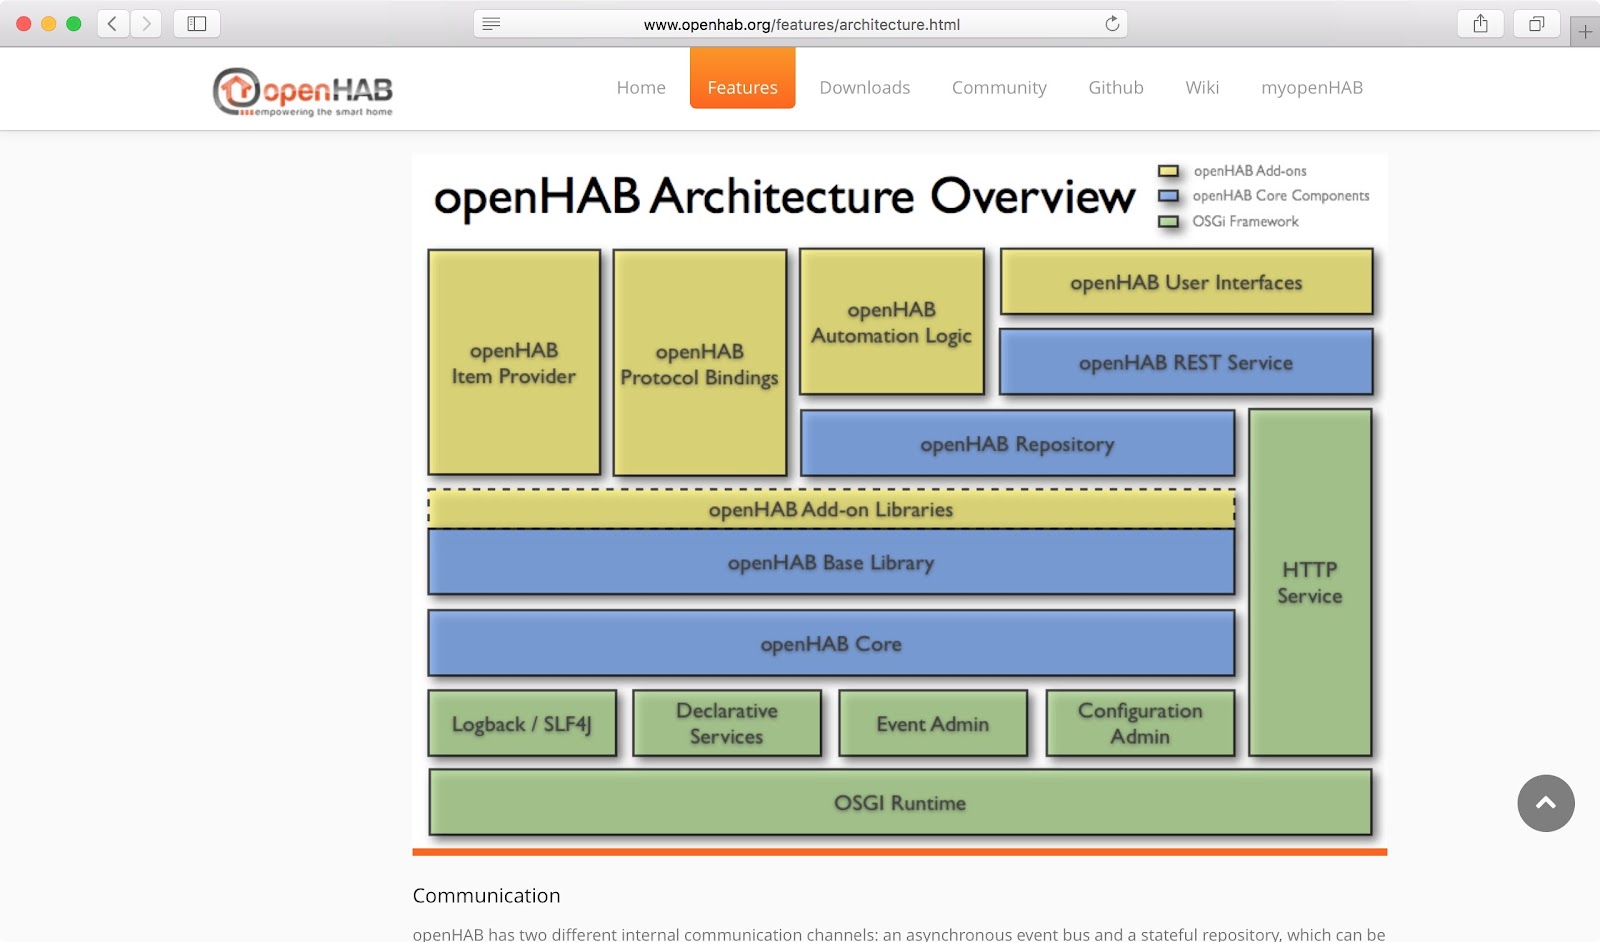Reload the page with the refresh icon
Viewport: 1600px width, 942px height.
pyautogui.click(x=1112, y=24)
